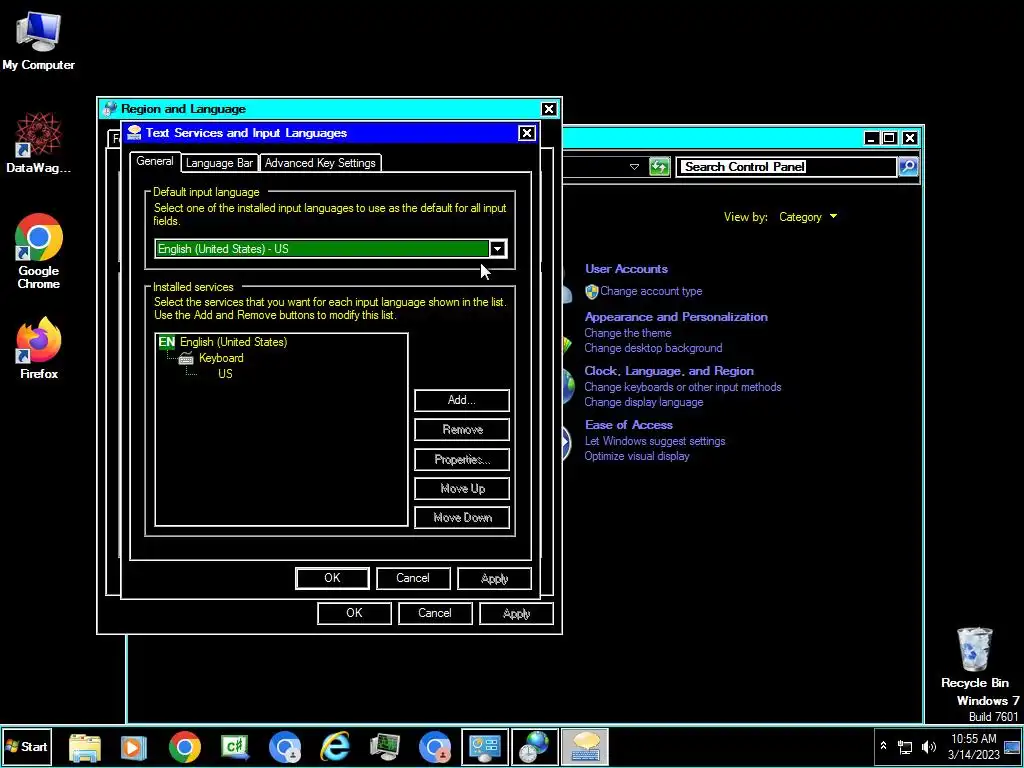
Task: Open Appearance and Personalization category
Action: click(x=676, y=317)
